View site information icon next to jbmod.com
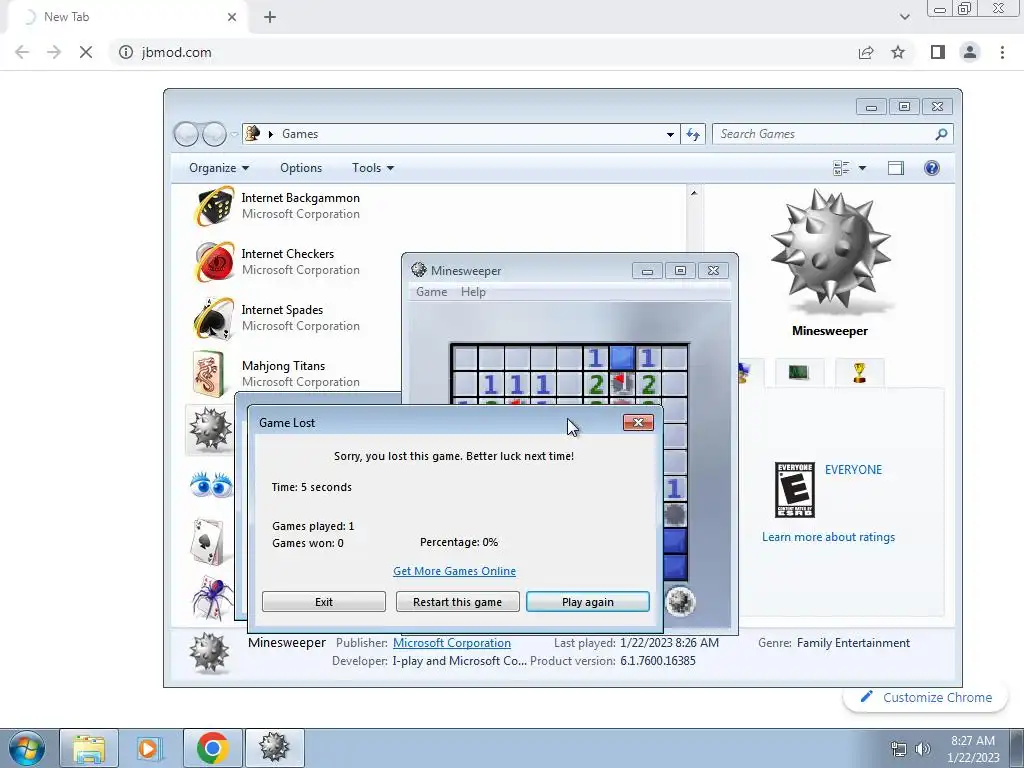Image resolution: width=1024 pixels, height=768 pixels. (125, 52)
